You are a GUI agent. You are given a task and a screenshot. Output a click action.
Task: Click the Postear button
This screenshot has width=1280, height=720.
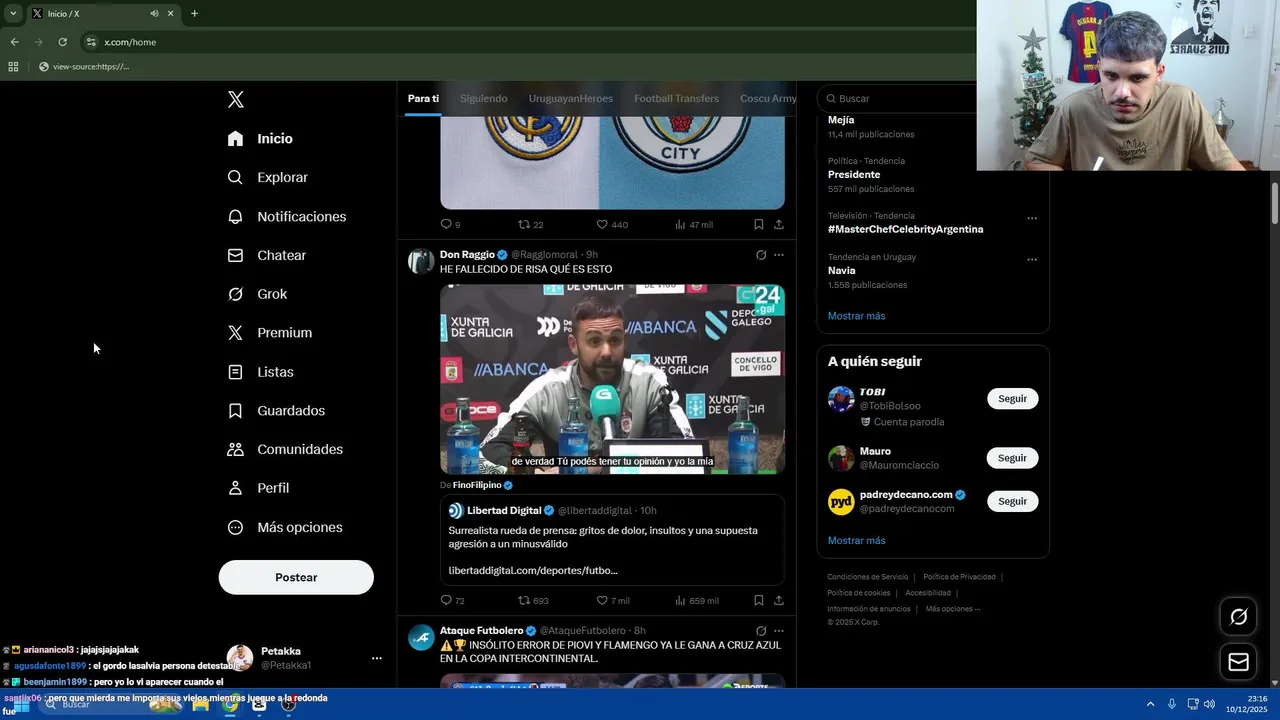point(296,577)
